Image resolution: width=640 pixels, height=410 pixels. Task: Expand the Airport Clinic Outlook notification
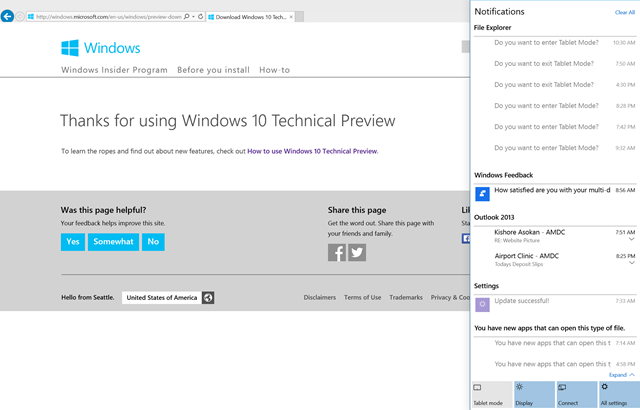point(631,263)
